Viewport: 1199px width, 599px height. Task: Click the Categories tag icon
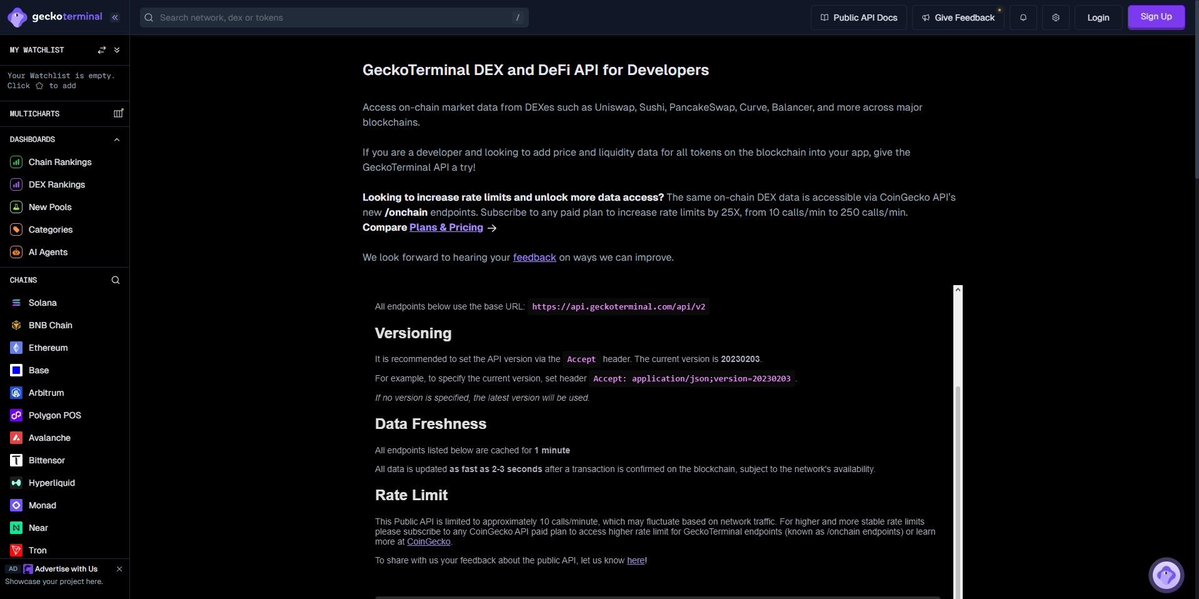pos(15,230)
